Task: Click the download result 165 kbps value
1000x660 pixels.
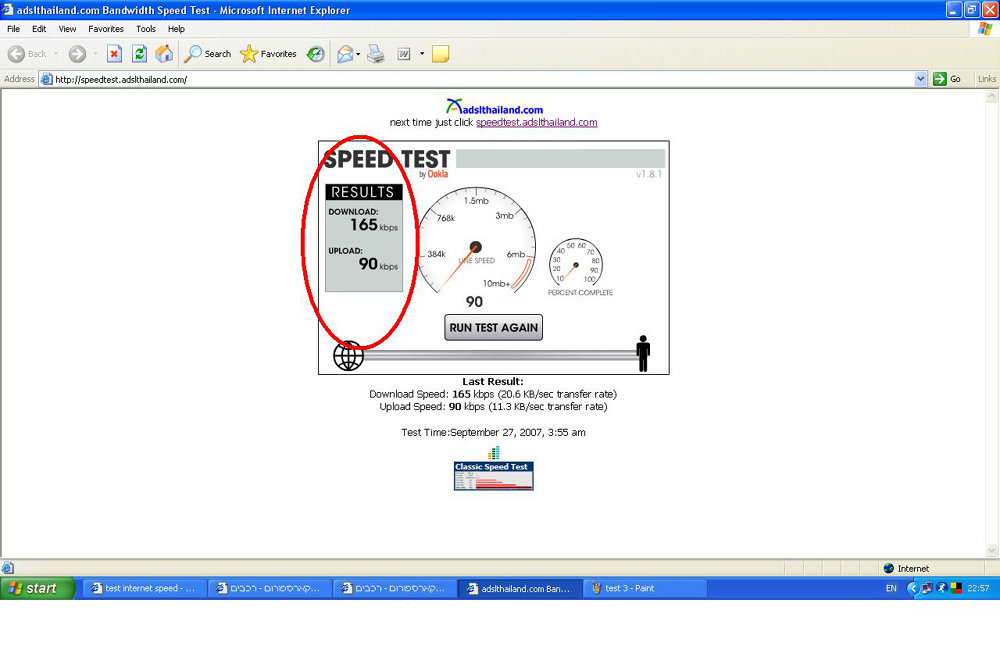Action: pyautogui.click(x=373, y=224)
